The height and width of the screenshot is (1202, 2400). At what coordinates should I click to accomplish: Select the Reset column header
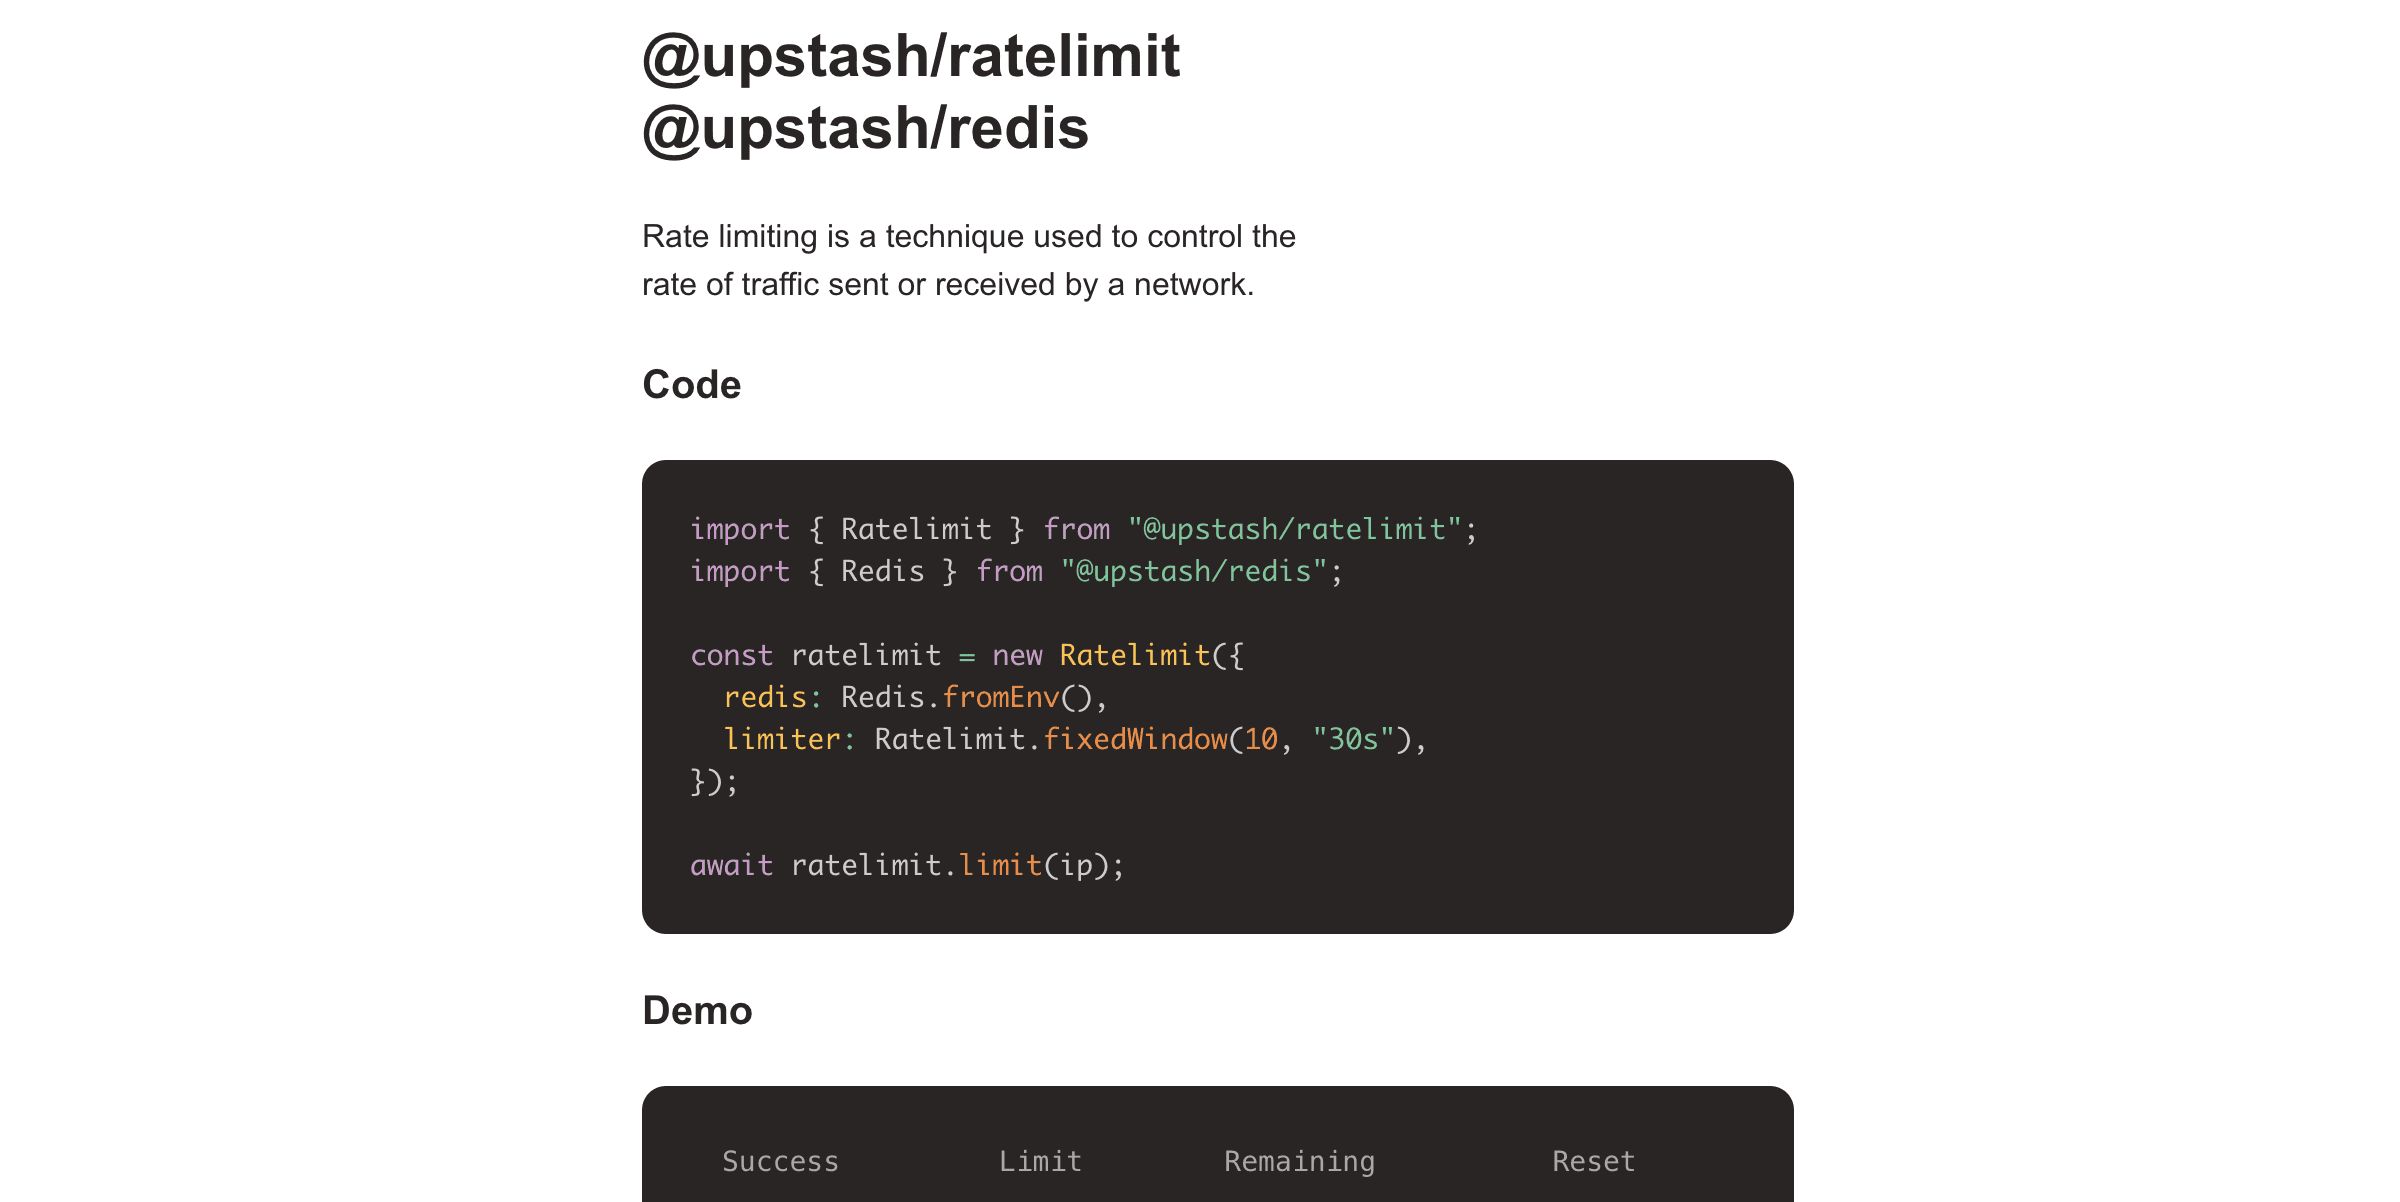pos(1593,1161)
